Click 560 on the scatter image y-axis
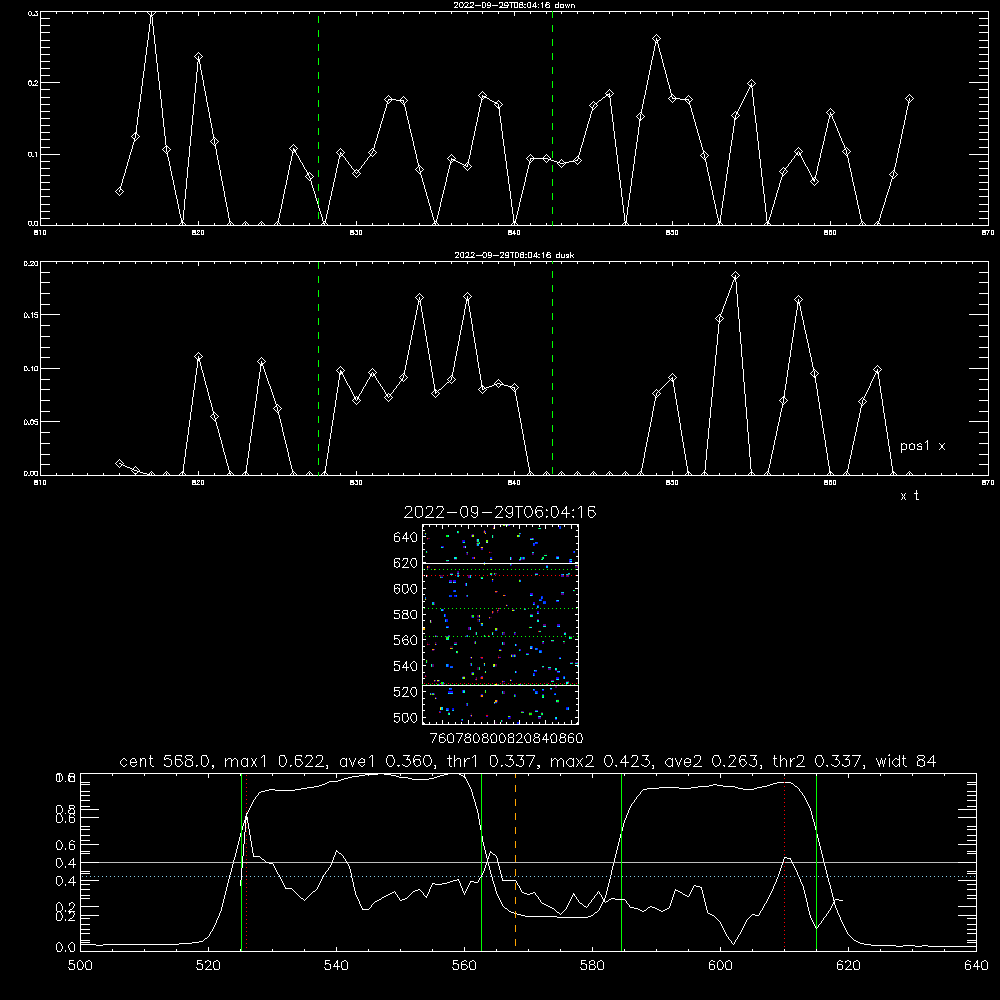 406,640
